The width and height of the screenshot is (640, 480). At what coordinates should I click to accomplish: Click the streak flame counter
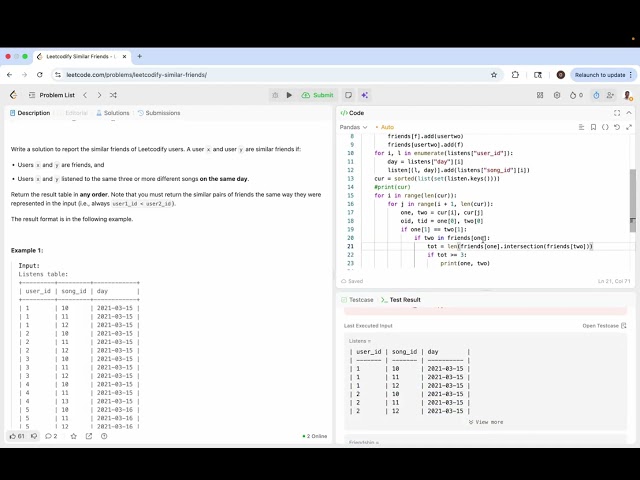pyautogui.click(x=576, y=95)
